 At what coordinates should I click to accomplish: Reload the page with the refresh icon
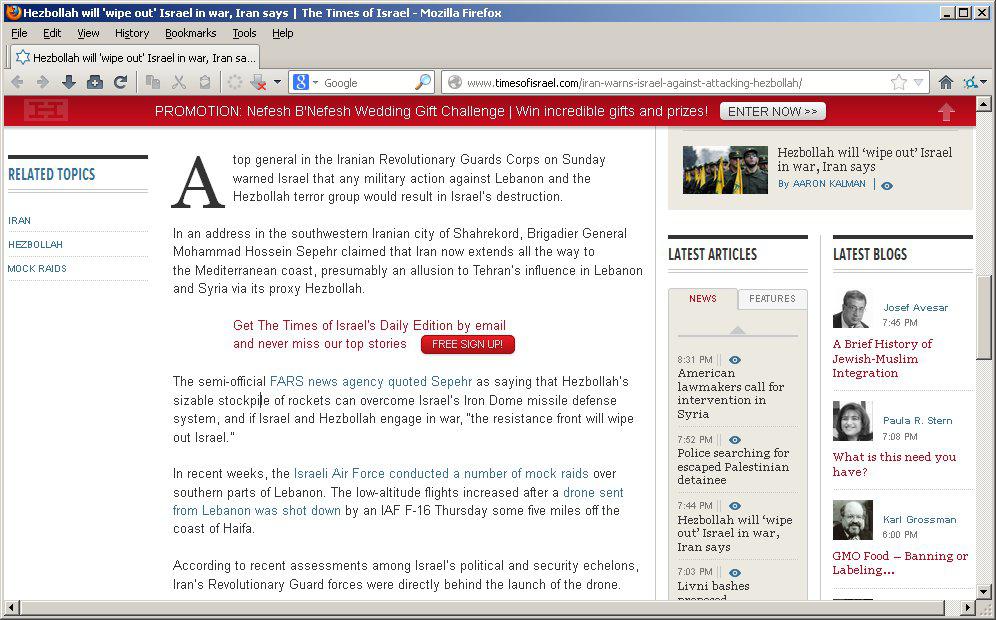point(120,82)
